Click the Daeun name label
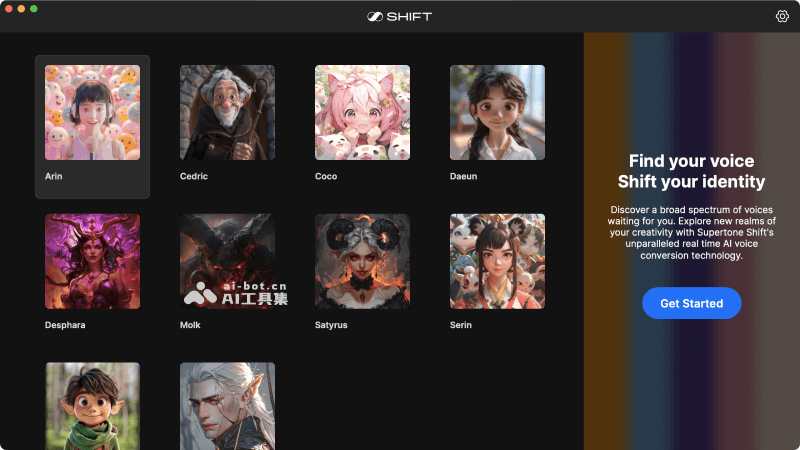The height and width of the screenshot is (450, 800). [463, 176]
